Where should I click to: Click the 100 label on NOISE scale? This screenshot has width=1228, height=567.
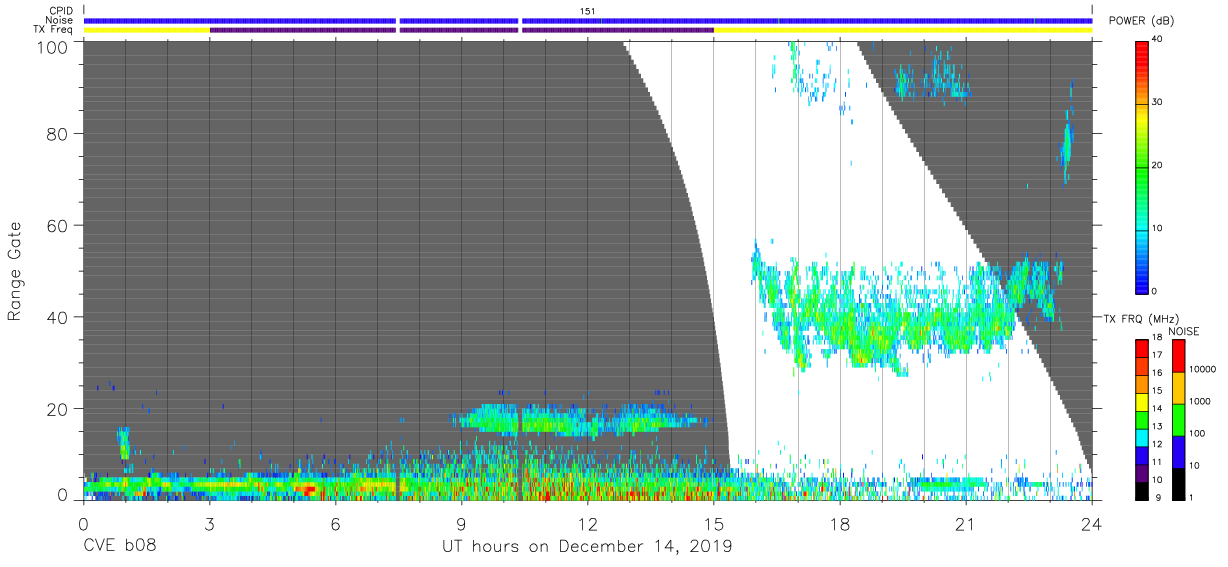pyautogui.click(x=1197, y=434)
